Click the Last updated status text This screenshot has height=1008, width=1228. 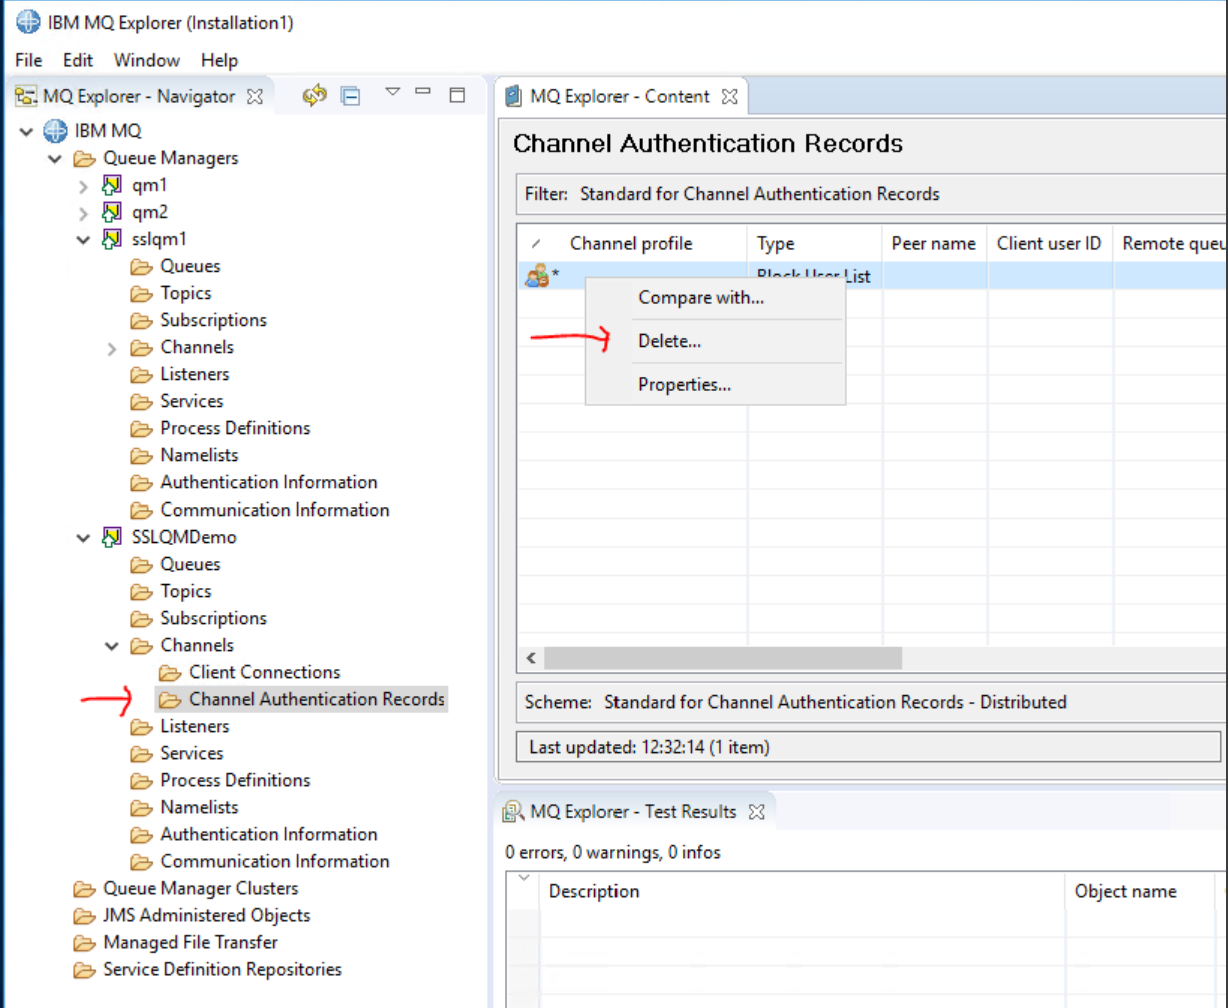tap(649, 747)
